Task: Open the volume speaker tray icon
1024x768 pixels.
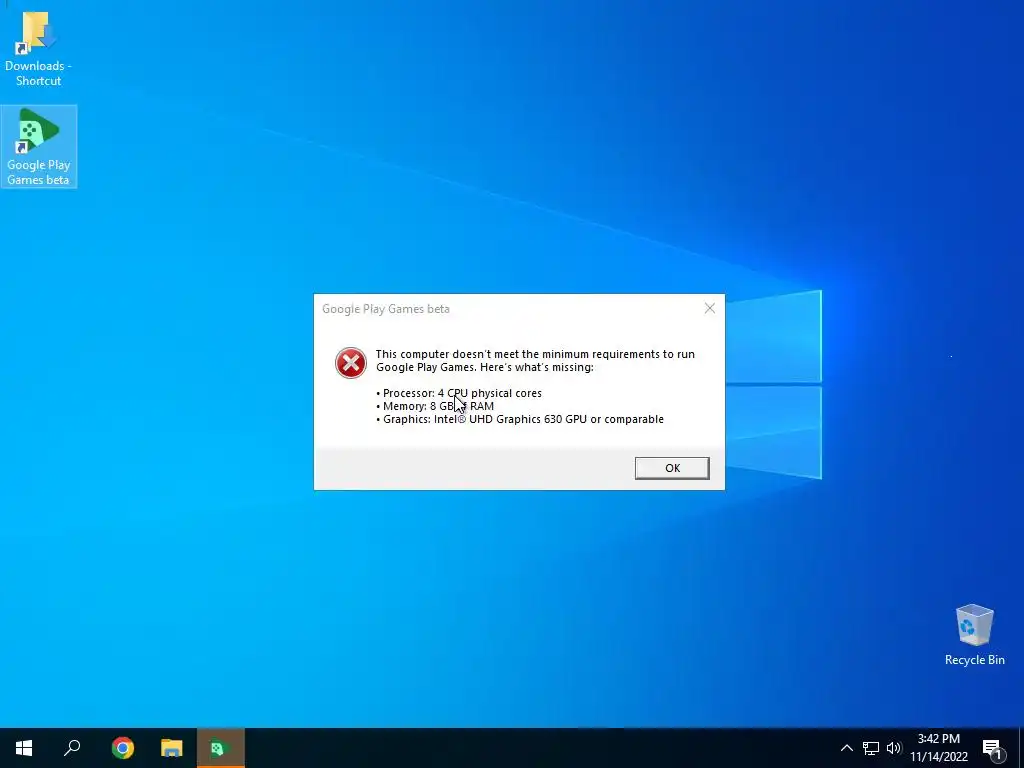Action: coord(893,748)
